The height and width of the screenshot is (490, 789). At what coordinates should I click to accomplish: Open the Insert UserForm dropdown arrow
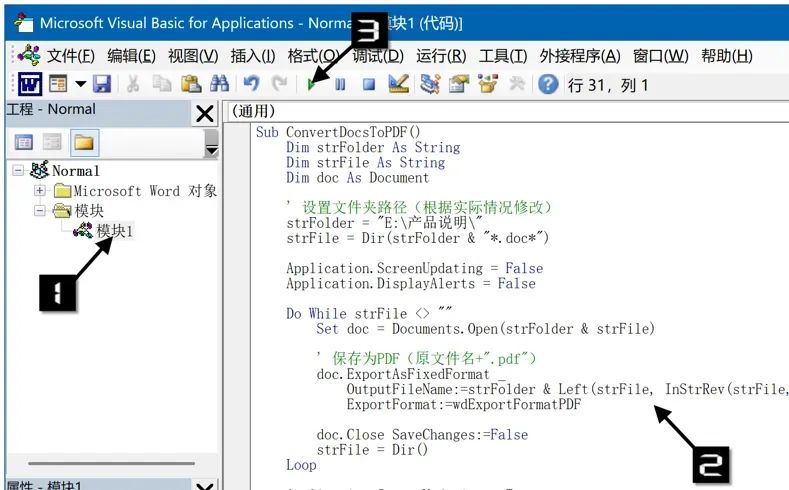(x=81, y=84)
